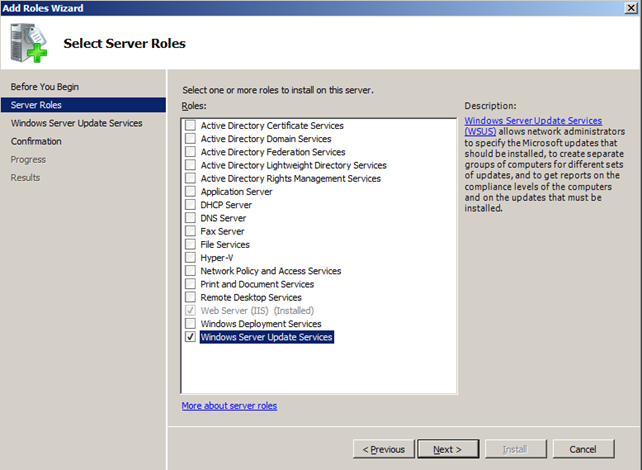Toggle the Hyper-V role checkbox

(x=191, y=258)
